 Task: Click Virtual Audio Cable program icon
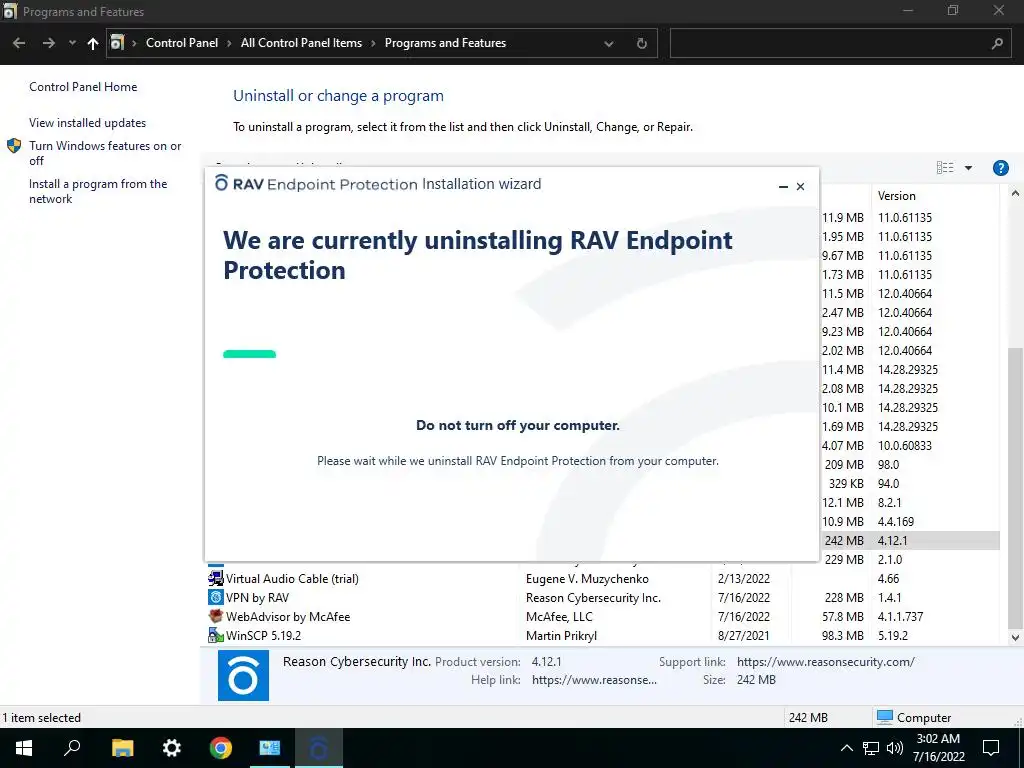coord(216,578)
